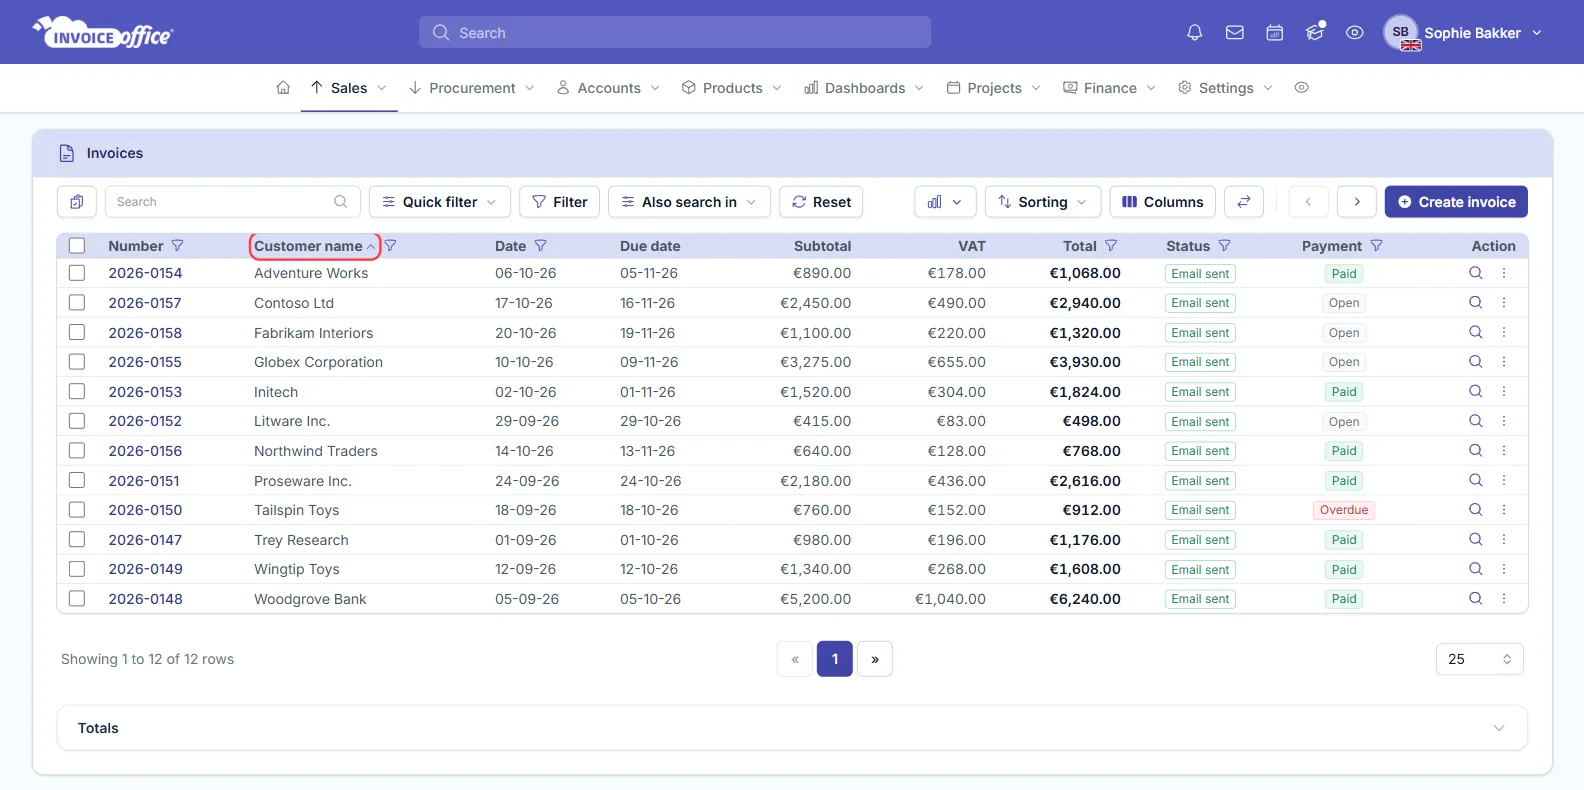The image size is (1584, 790).
Task: Open invoice 2026-0155 link
Action: pos(145,362)
